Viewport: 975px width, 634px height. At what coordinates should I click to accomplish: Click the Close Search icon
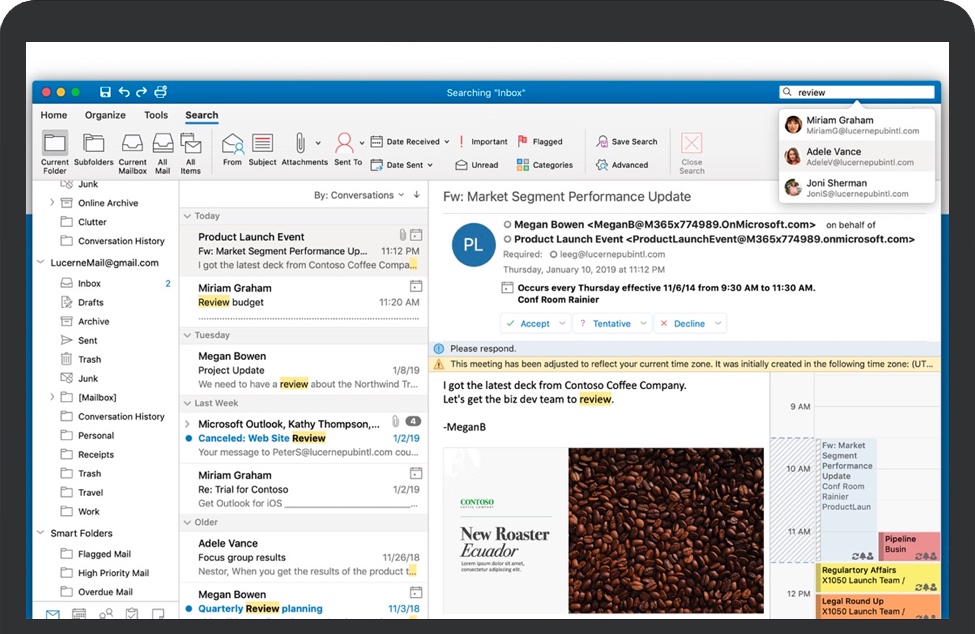click(691, 144)
